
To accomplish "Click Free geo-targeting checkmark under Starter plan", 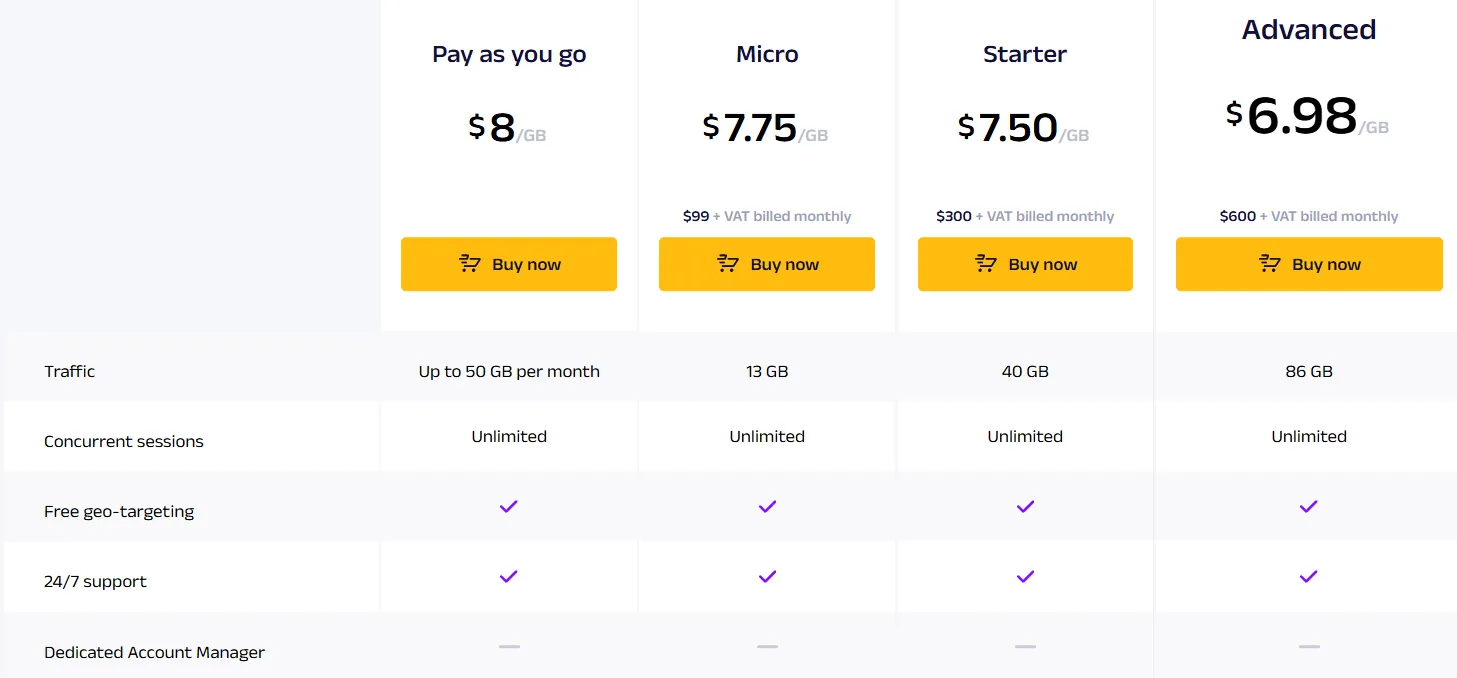I will click(x=1025, y=507).
